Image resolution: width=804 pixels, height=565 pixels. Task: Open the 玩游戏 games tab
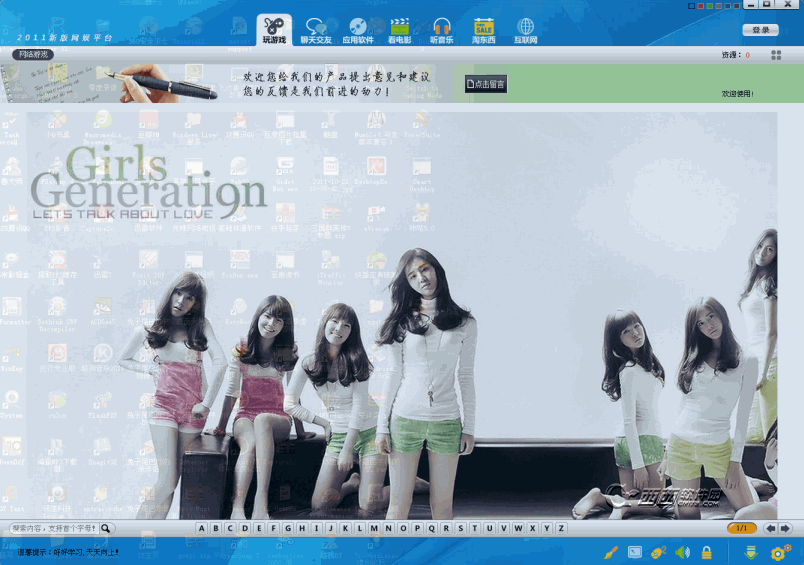click(274, 30)
